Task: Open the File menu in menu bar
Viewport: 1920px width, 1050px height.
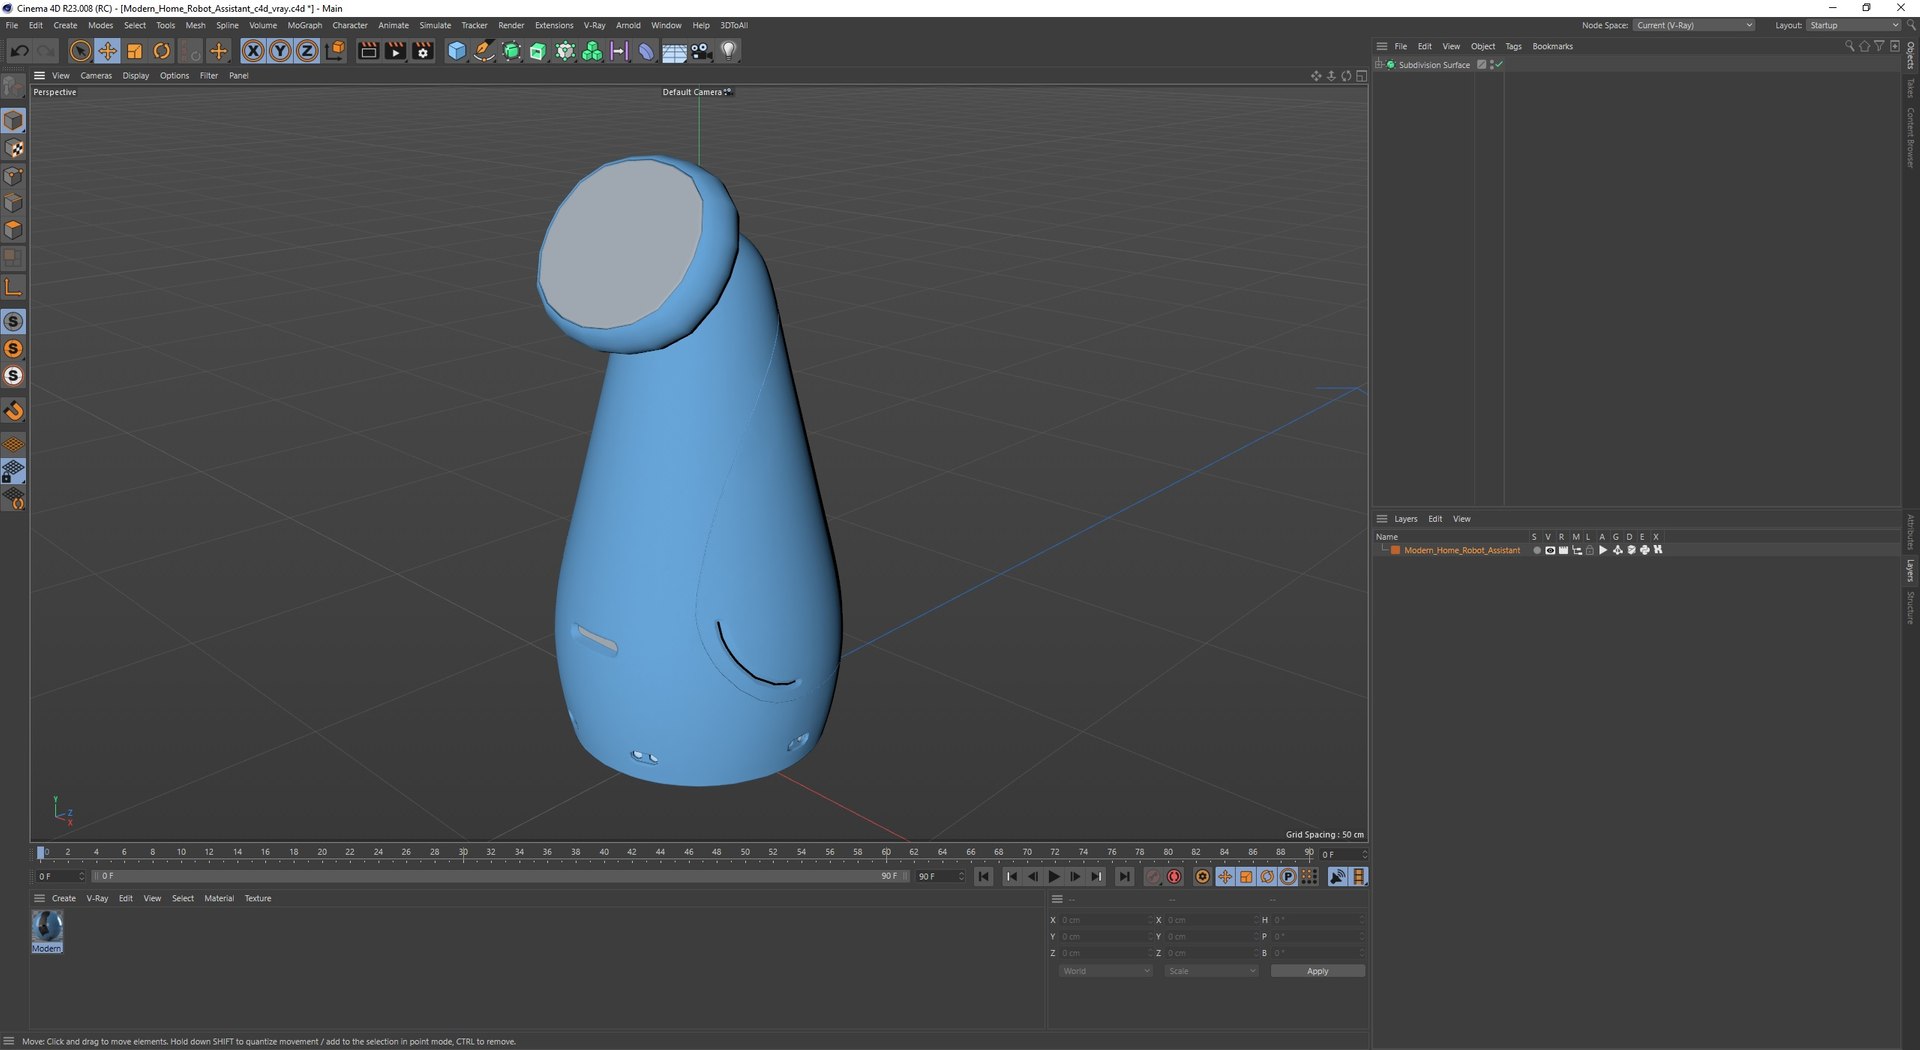Action: pos(12,25)
